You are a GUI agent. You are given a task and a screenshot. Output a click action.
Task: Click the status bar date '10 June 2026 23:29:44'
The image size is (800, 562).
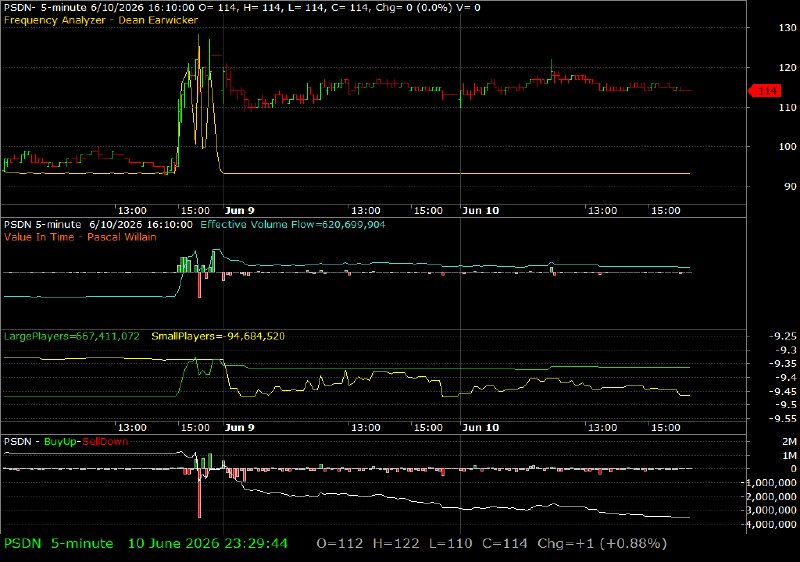coord(208,544)
